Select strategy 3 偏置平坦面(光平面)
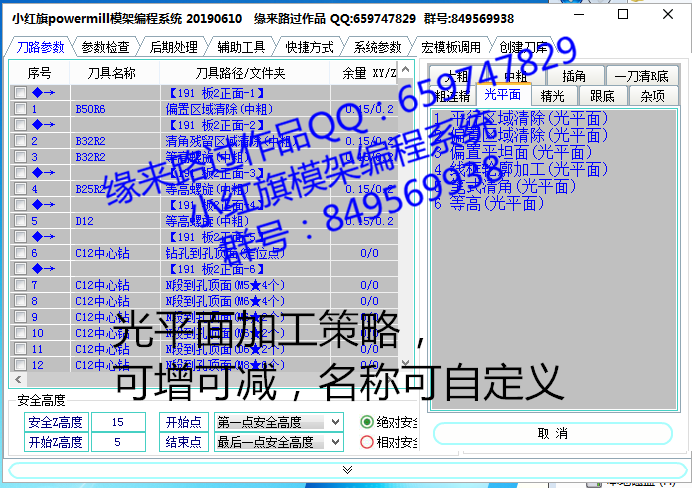The image size is (692, 488). [513, 153]
